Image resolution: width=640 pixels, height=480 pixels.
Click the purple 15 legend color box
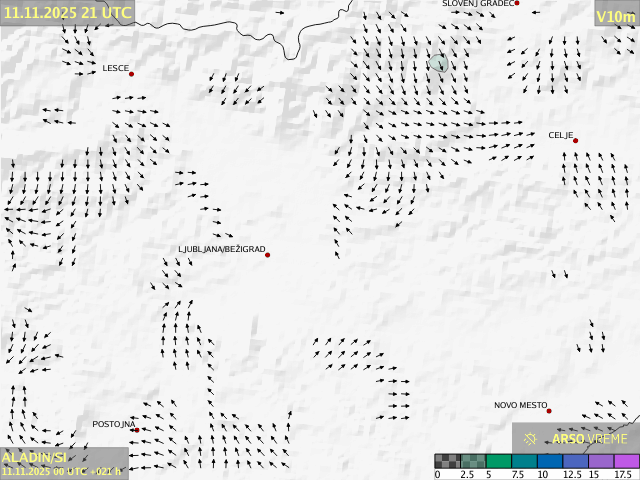(600, 461)
